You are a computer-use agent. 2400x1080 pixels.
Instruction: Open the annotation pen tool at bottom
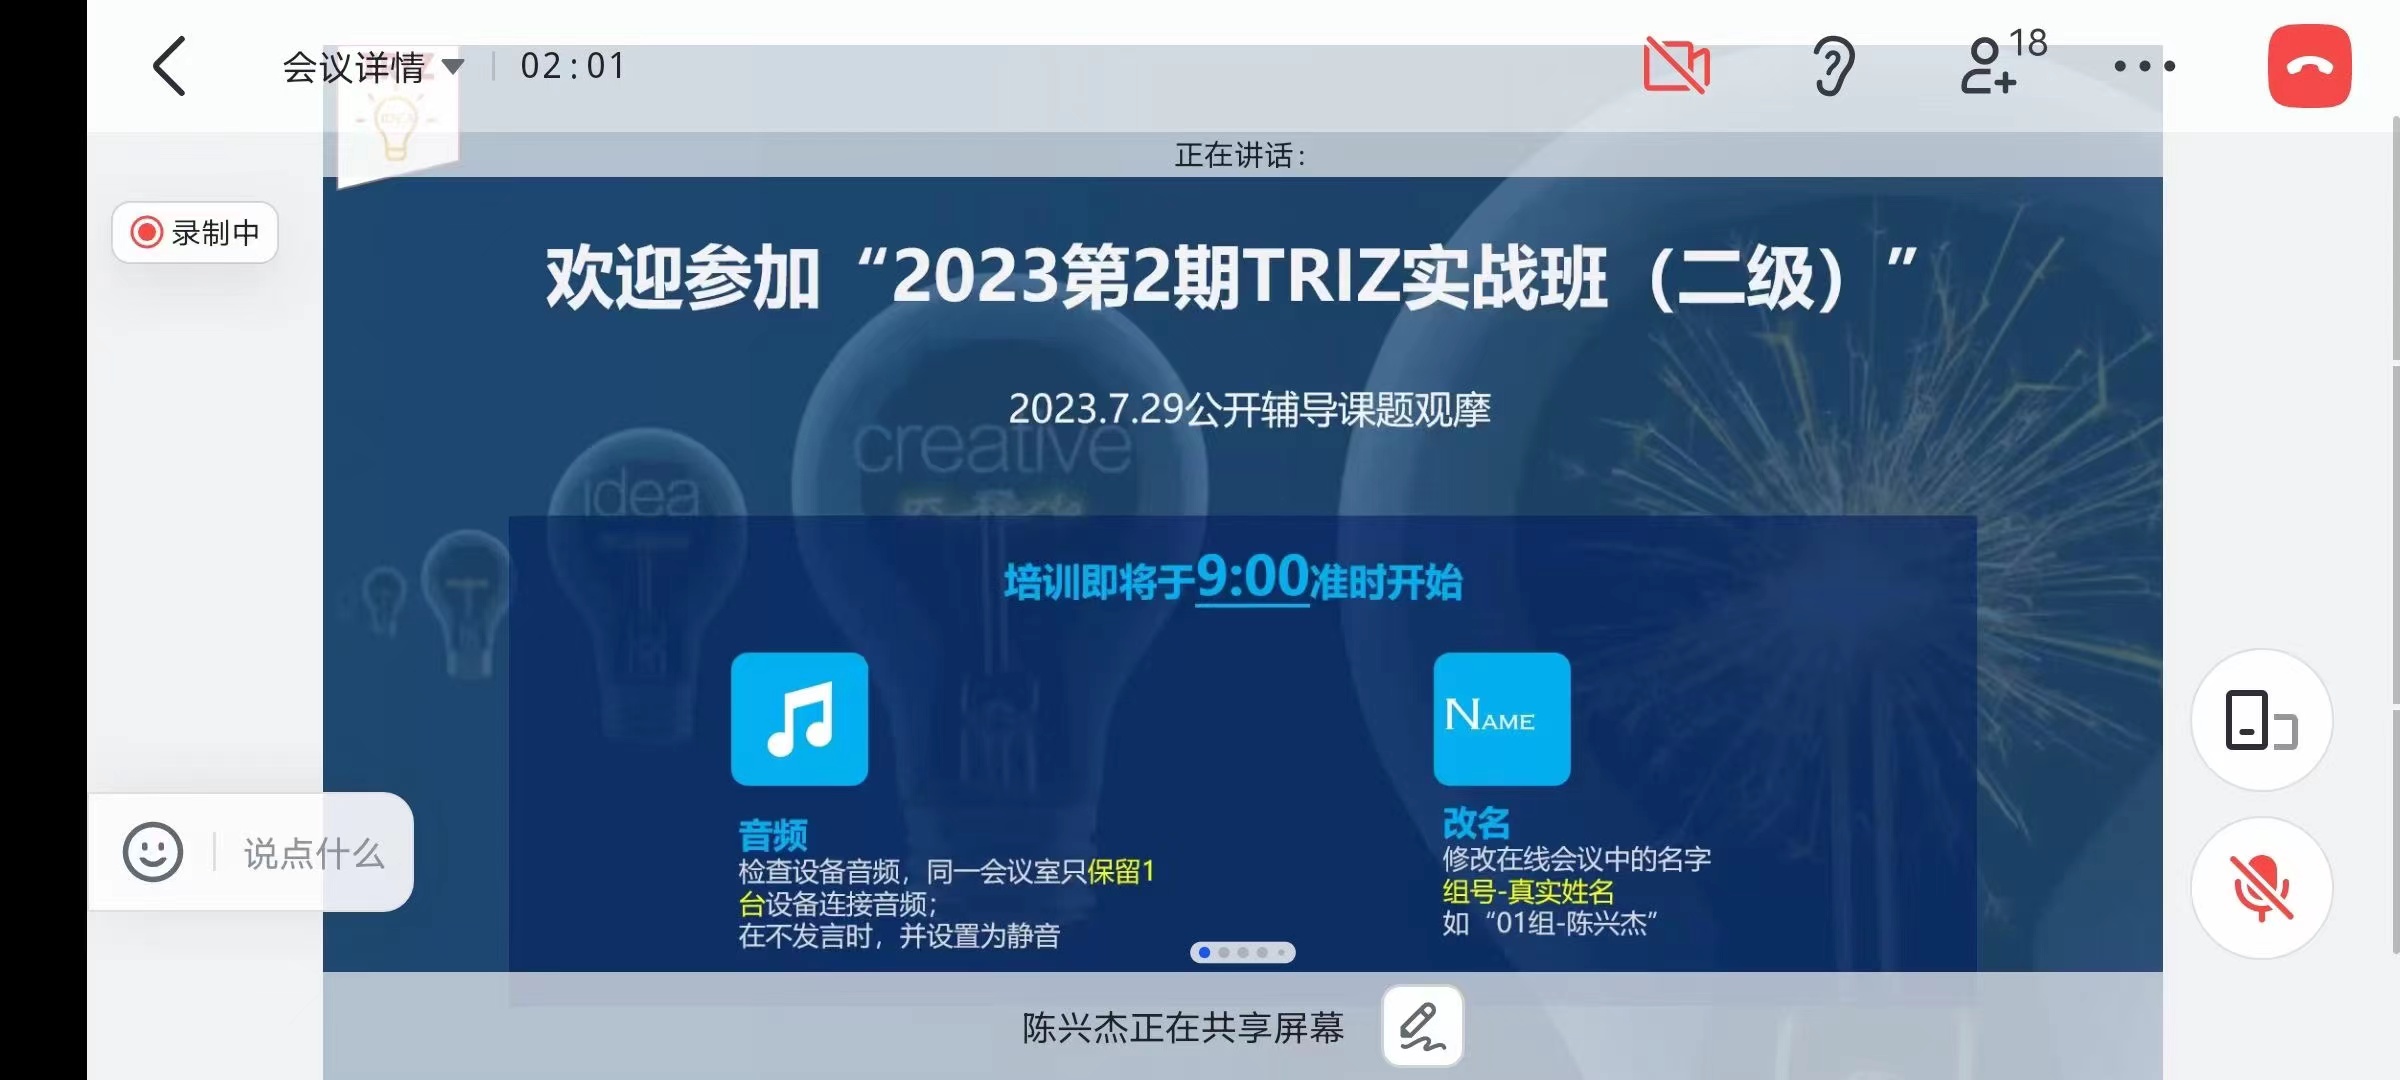pyautogui.click(x=1422, y=1025)
